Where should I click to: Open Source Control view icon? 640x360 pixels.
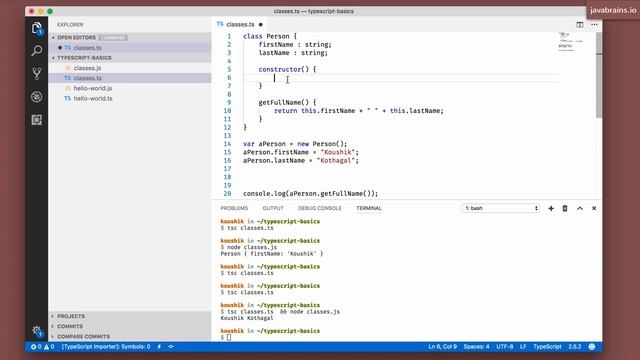pos(37,73)
